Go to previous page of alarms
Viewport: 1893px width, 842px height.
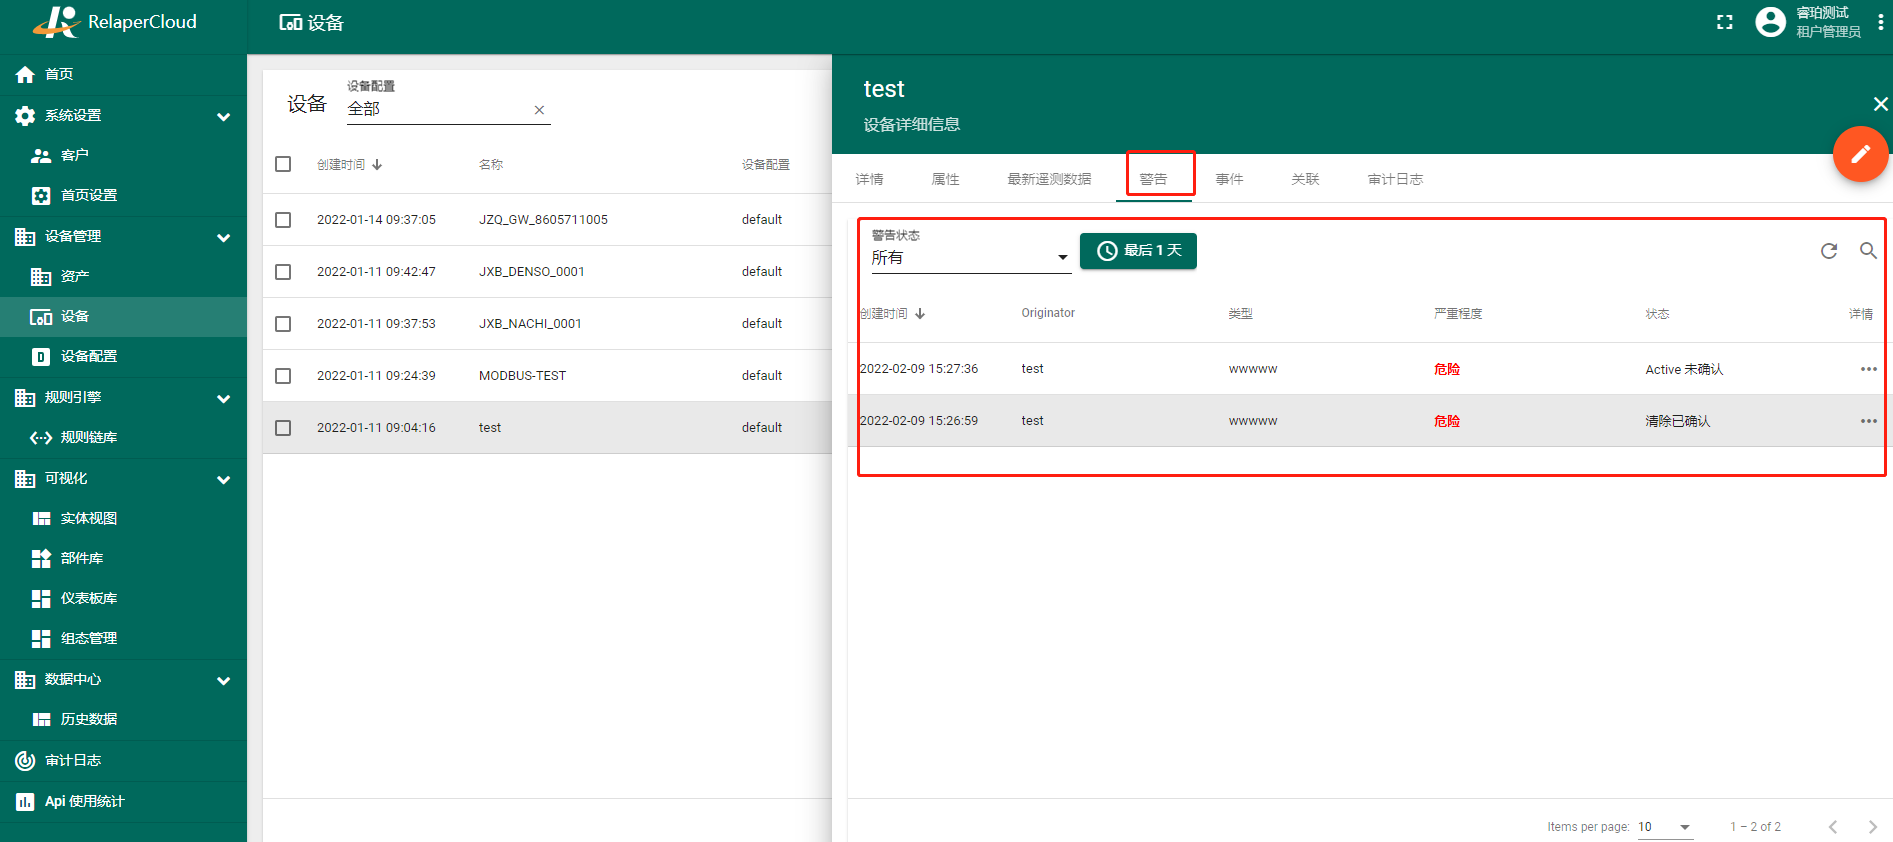click(x=1833, y=827)
